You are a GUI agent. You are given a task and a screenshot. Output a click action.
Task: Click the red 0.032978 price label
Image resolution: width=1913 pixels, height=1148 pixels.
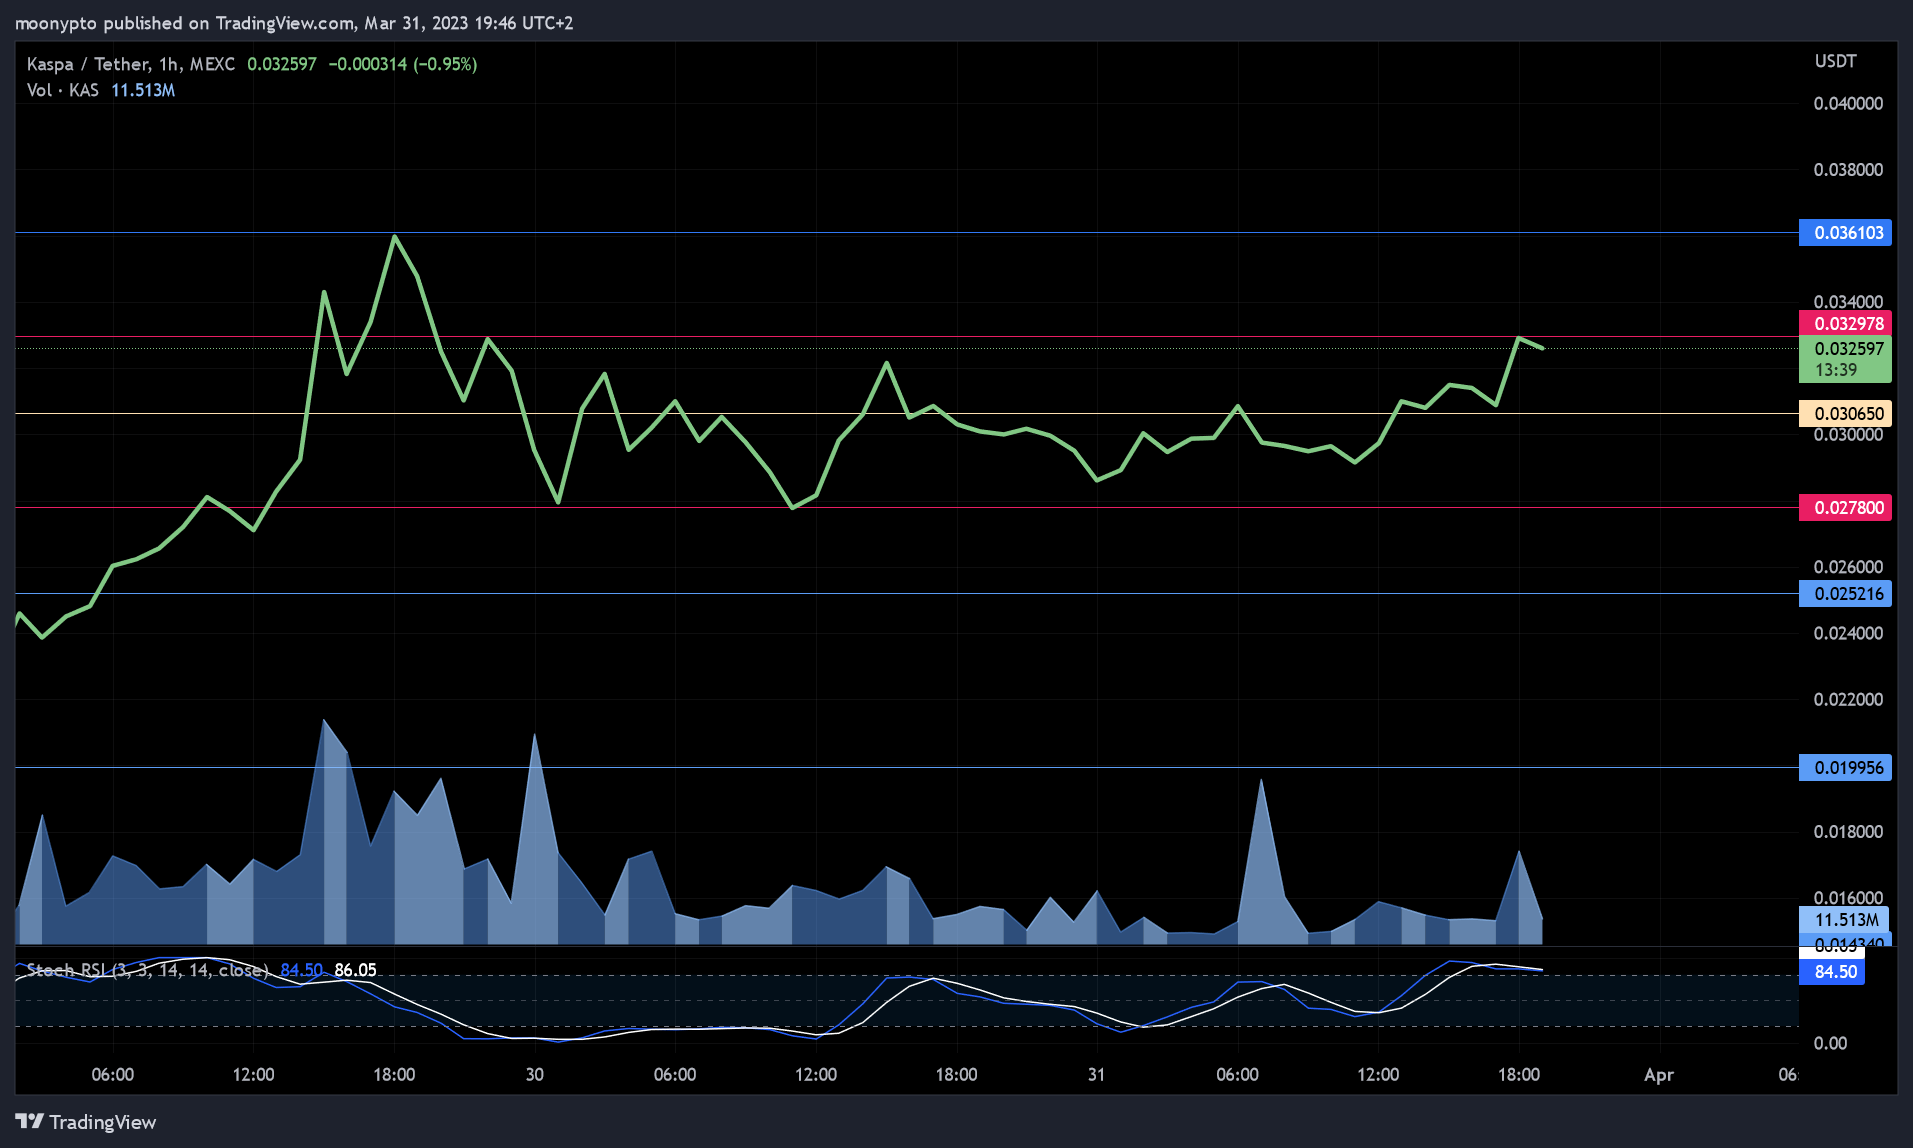[1845, 323]
